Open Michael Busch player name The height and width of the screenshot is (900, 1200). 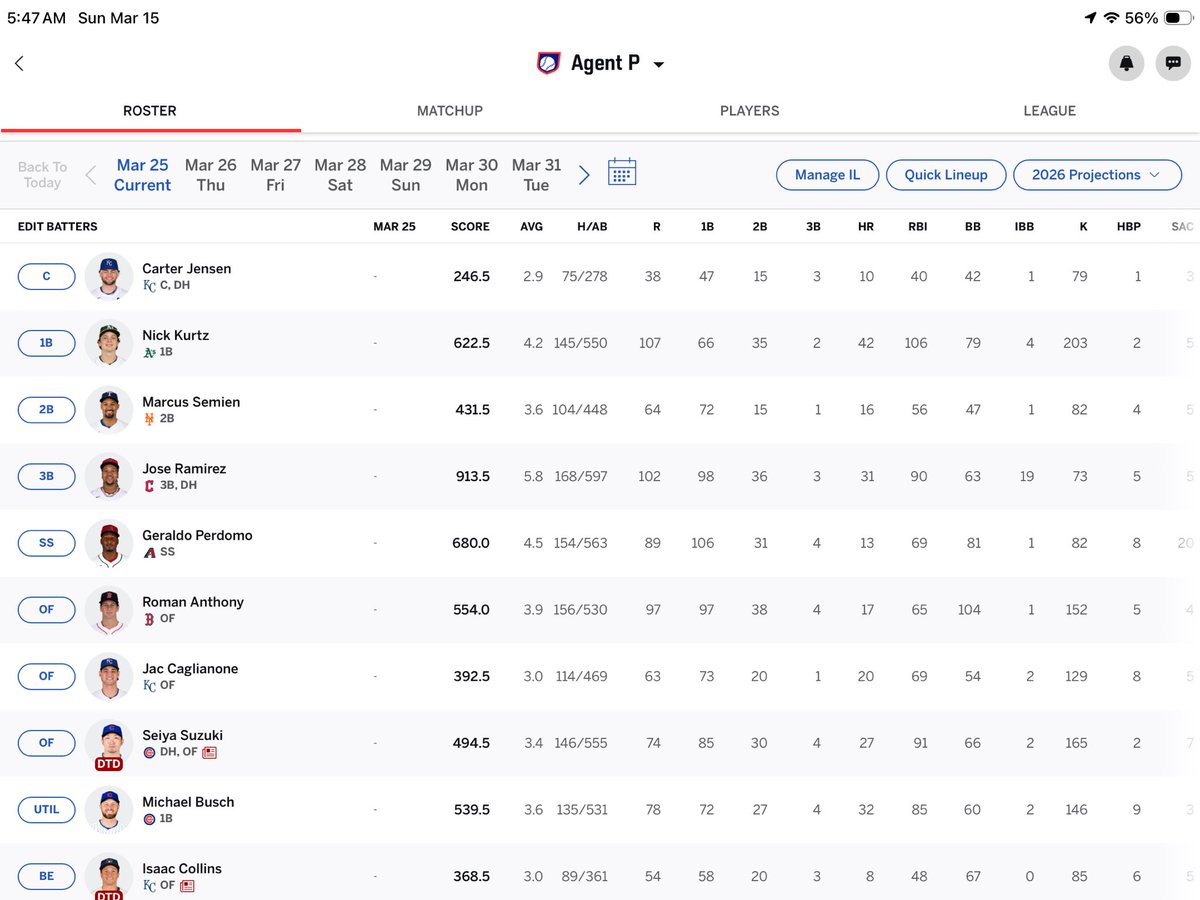click(188, 802)
